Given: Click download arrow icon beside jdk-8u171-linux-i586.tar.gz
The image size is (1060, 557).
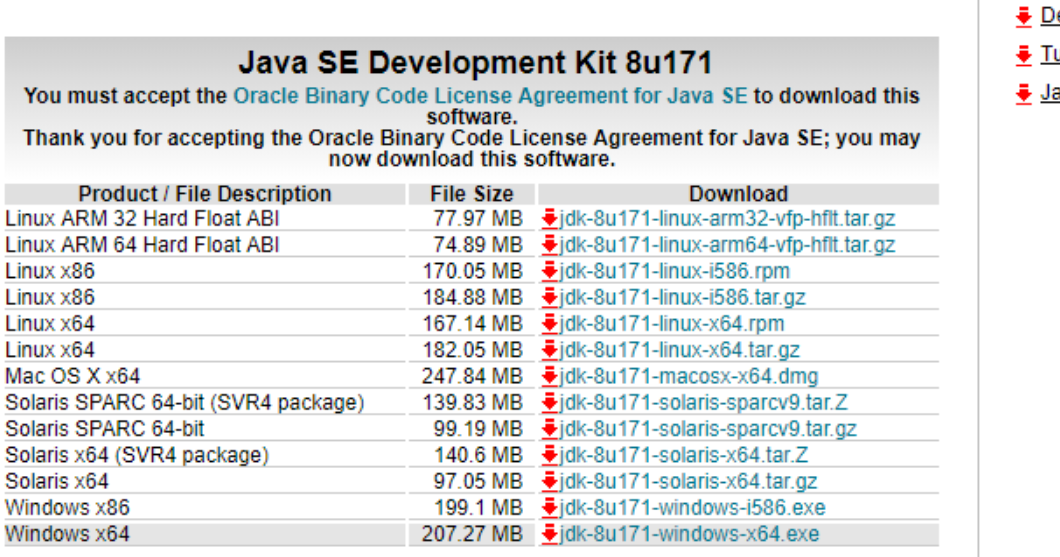Looking at the screenshot, I should (550, 297).
